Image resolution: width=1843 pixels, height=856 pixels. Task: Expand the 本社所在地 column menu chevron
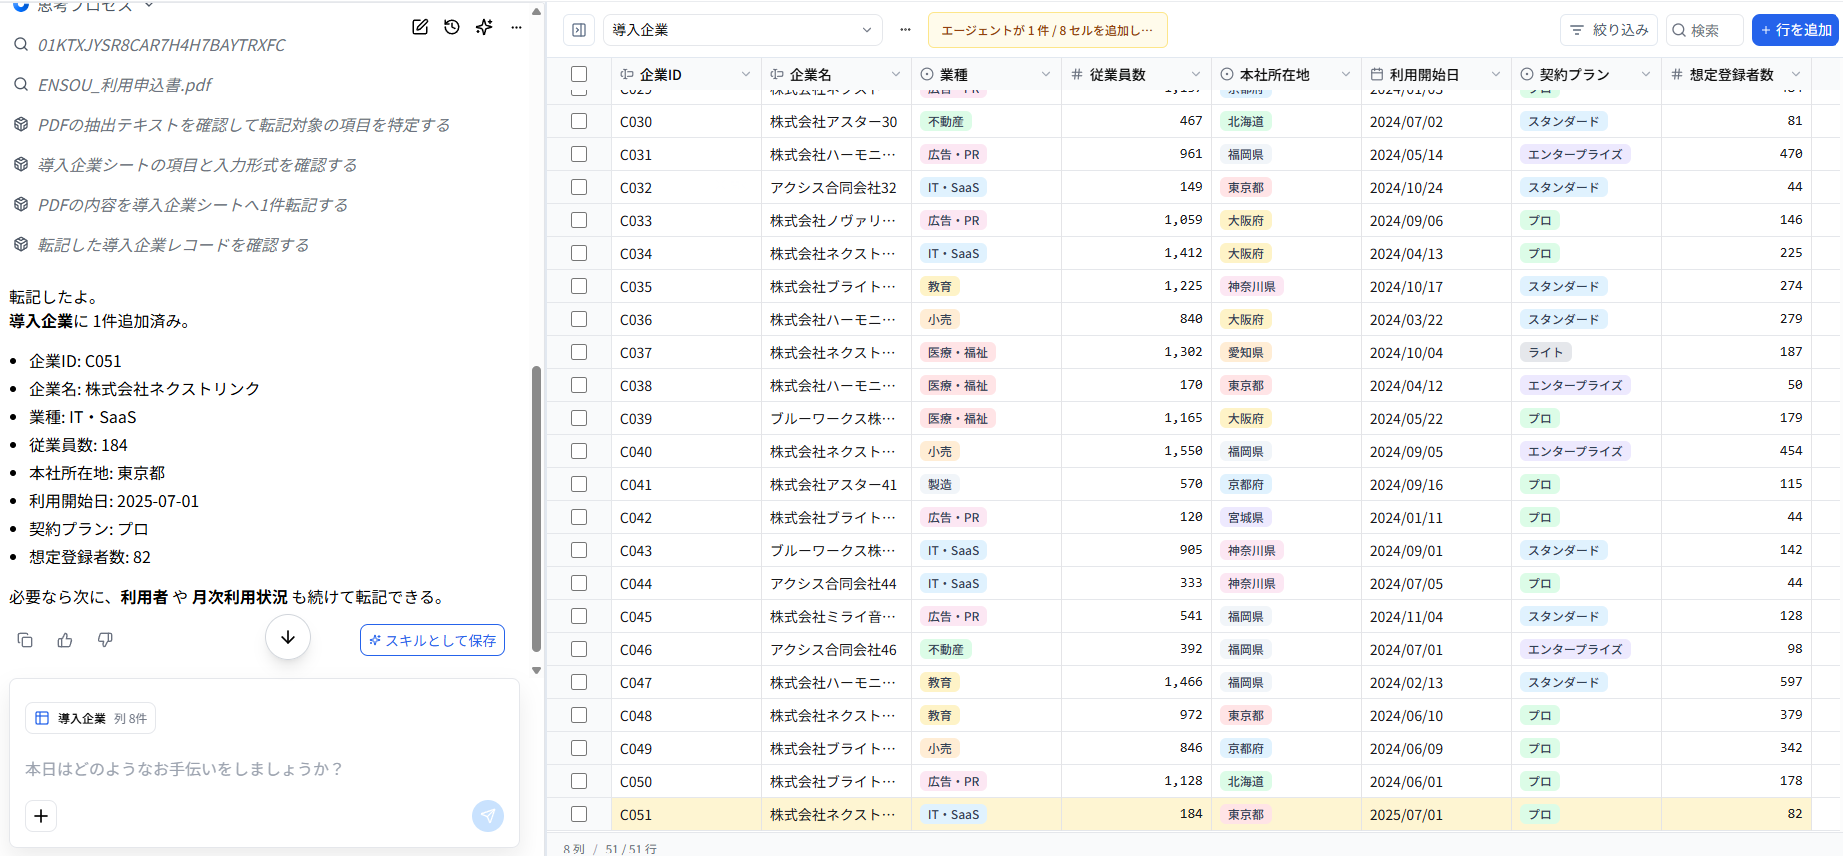pos(1346,75)
